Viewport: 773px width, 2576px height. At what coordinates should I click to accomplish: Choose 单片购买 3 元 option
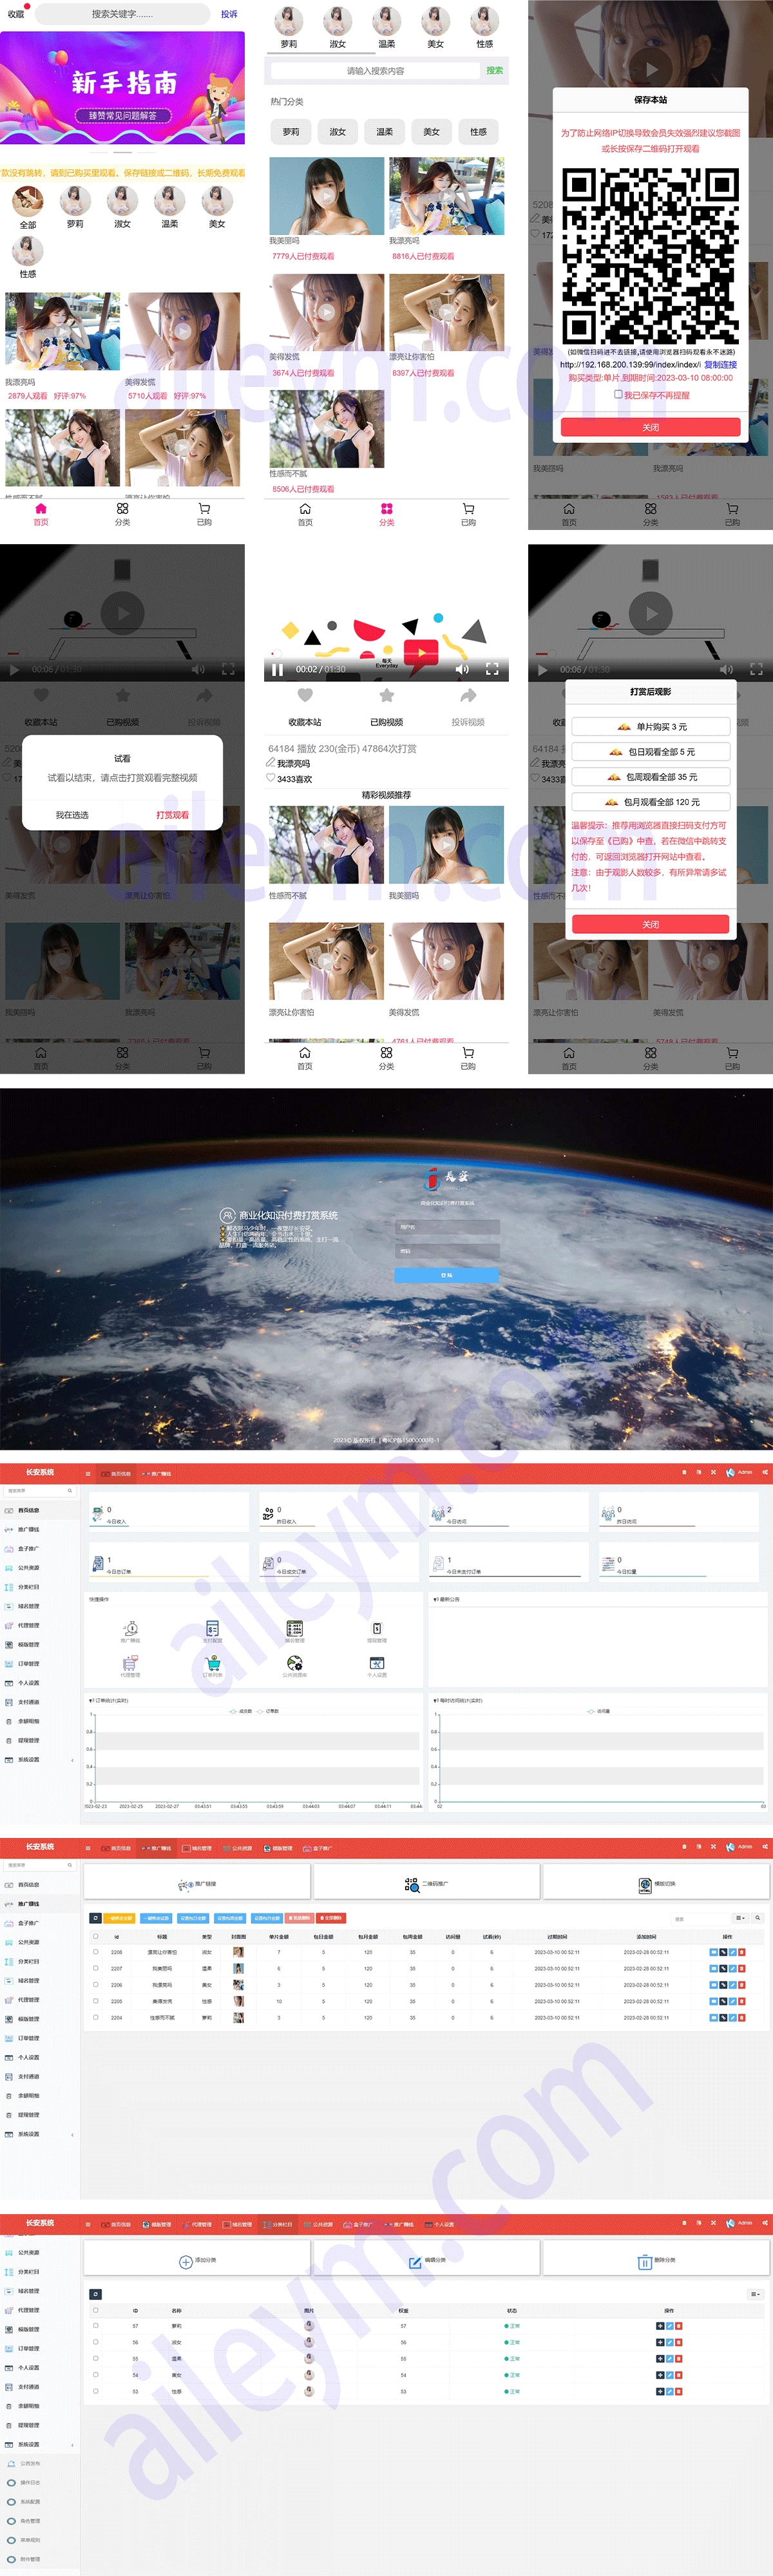(x=650, y=727)
